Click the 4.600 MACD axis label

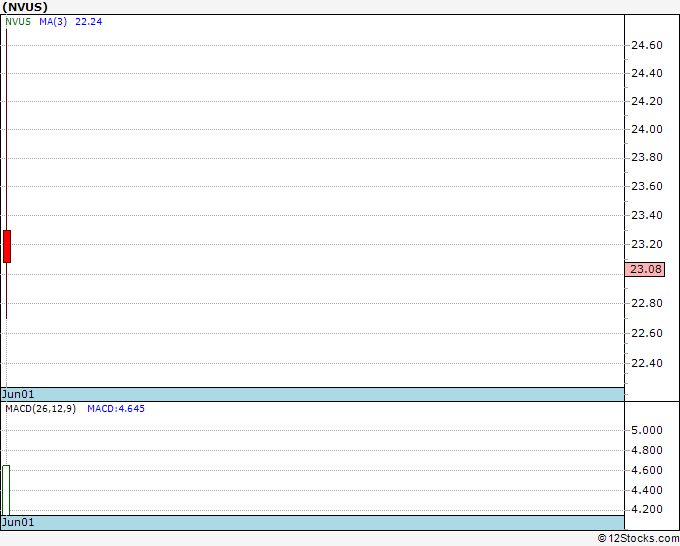tap(647, 470)
